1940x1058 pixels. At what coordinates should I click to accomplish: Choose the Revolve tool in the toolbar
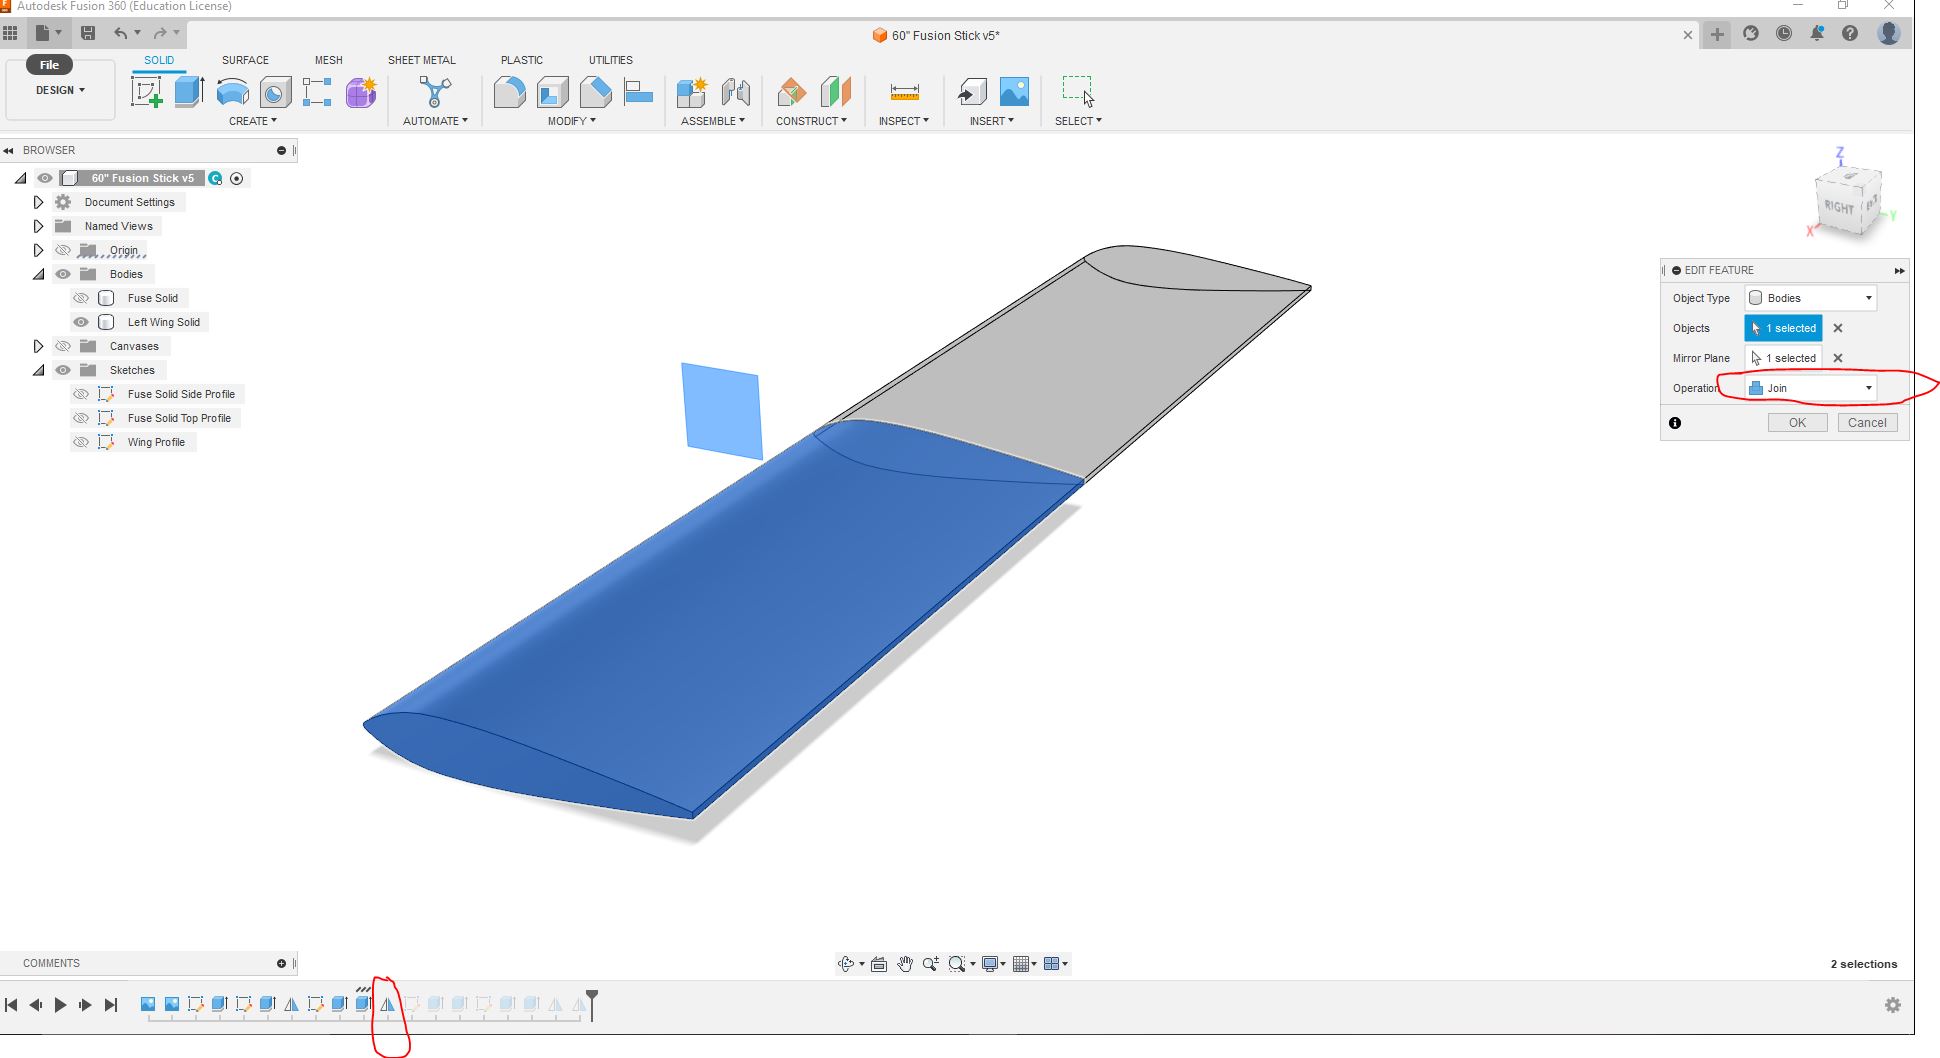point(232,93)
